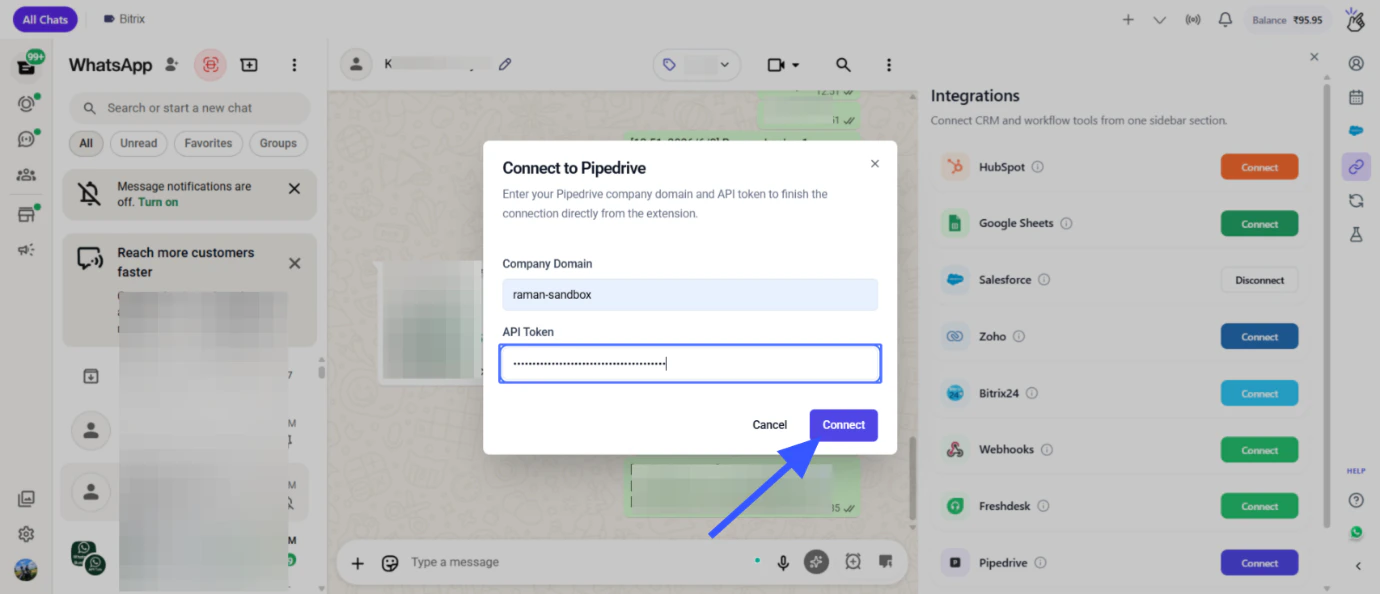Cancel the Connect to Pipedrive dialog
The width and height of the screenshot is (1380, 594).
(x=769, y=425)
